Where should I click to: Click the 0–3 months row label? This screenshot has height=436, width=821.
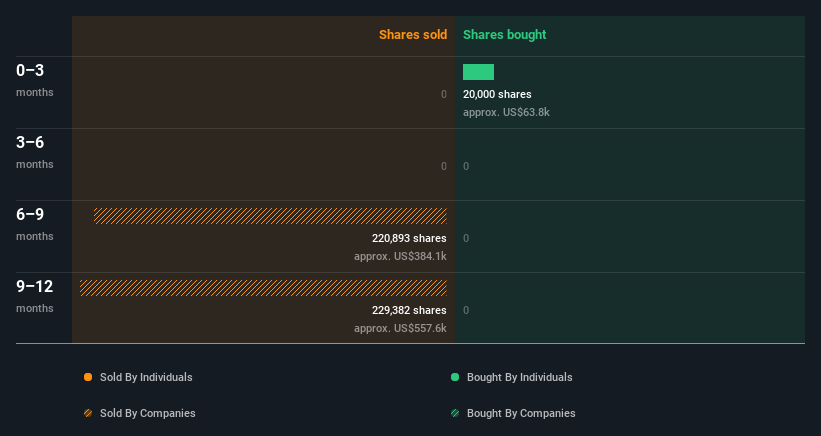(35, 80)
